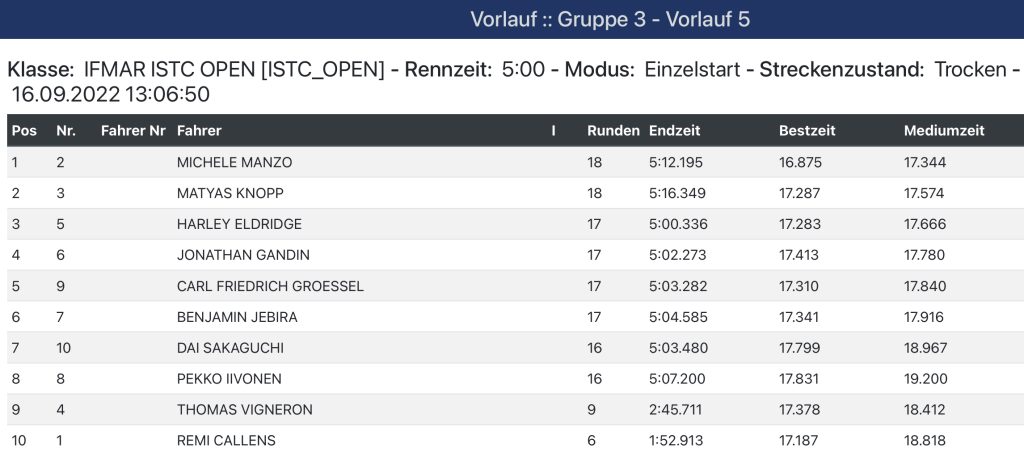
Task: Select driver MICHELE MANZO
Action: point(234,163)
